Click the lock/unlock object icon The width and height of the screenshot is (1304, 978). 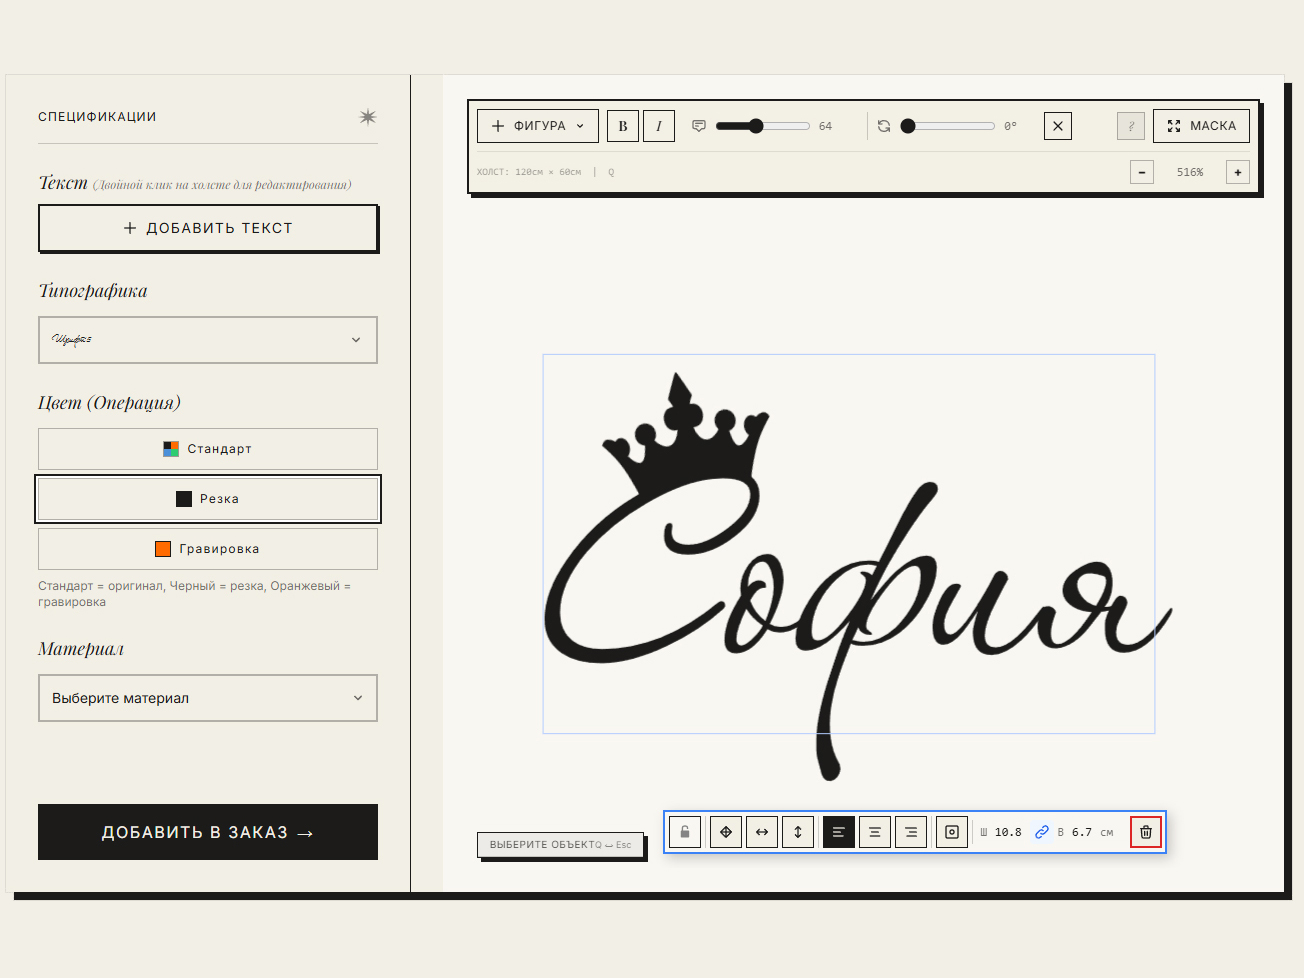coord(685,832)
